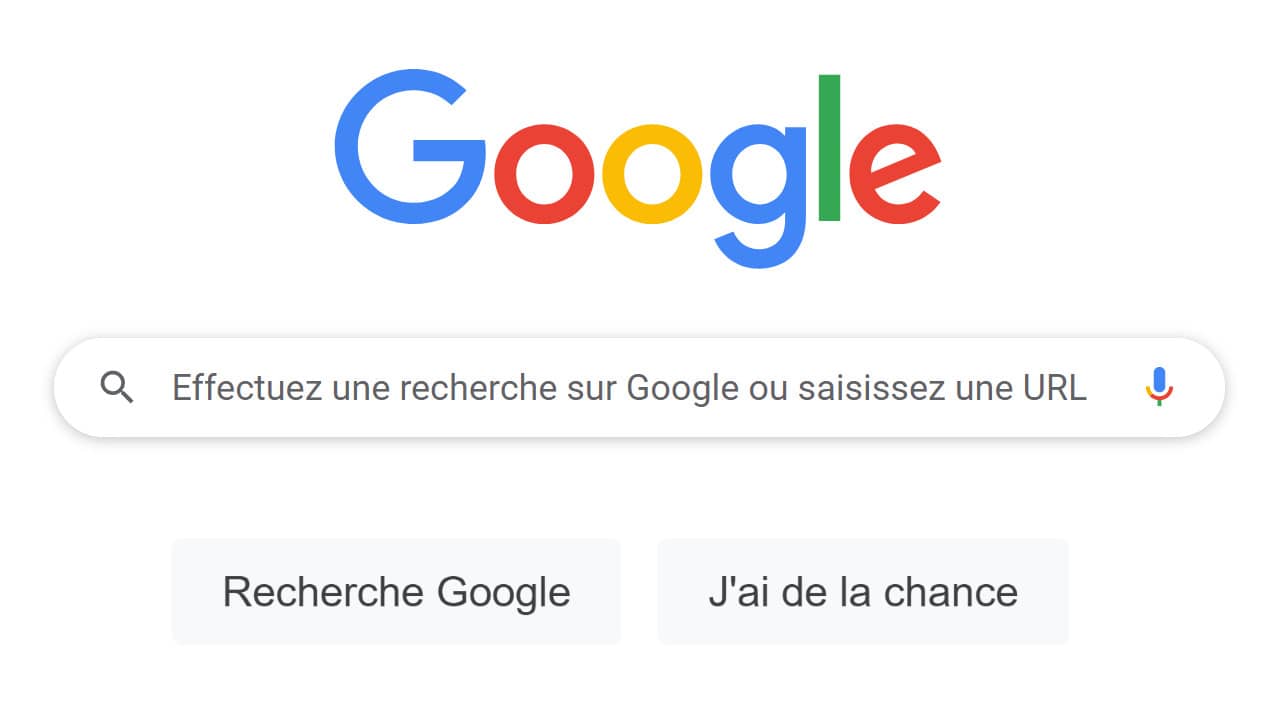Click the microphone icon for voice search
This screenshot has width=1280, height=720.
1159,388
